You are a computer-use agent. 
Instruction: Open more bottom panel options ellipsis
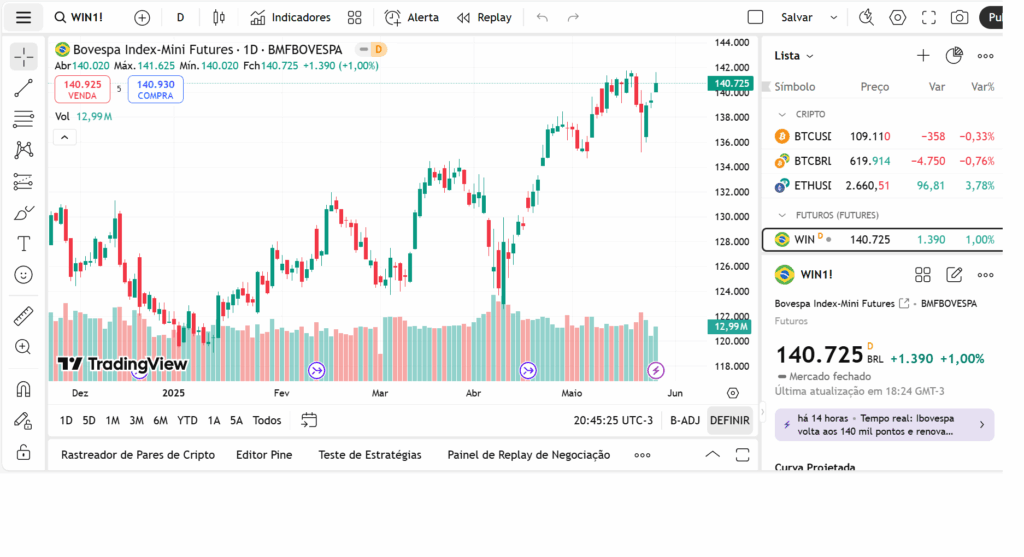642,455
